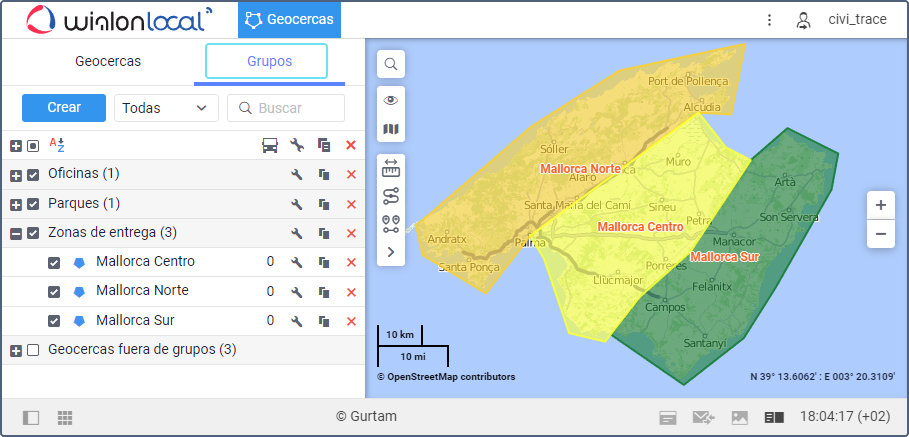
Task: Delete the Mallorca Sur geofence
Action: click(x=351, y=321)
